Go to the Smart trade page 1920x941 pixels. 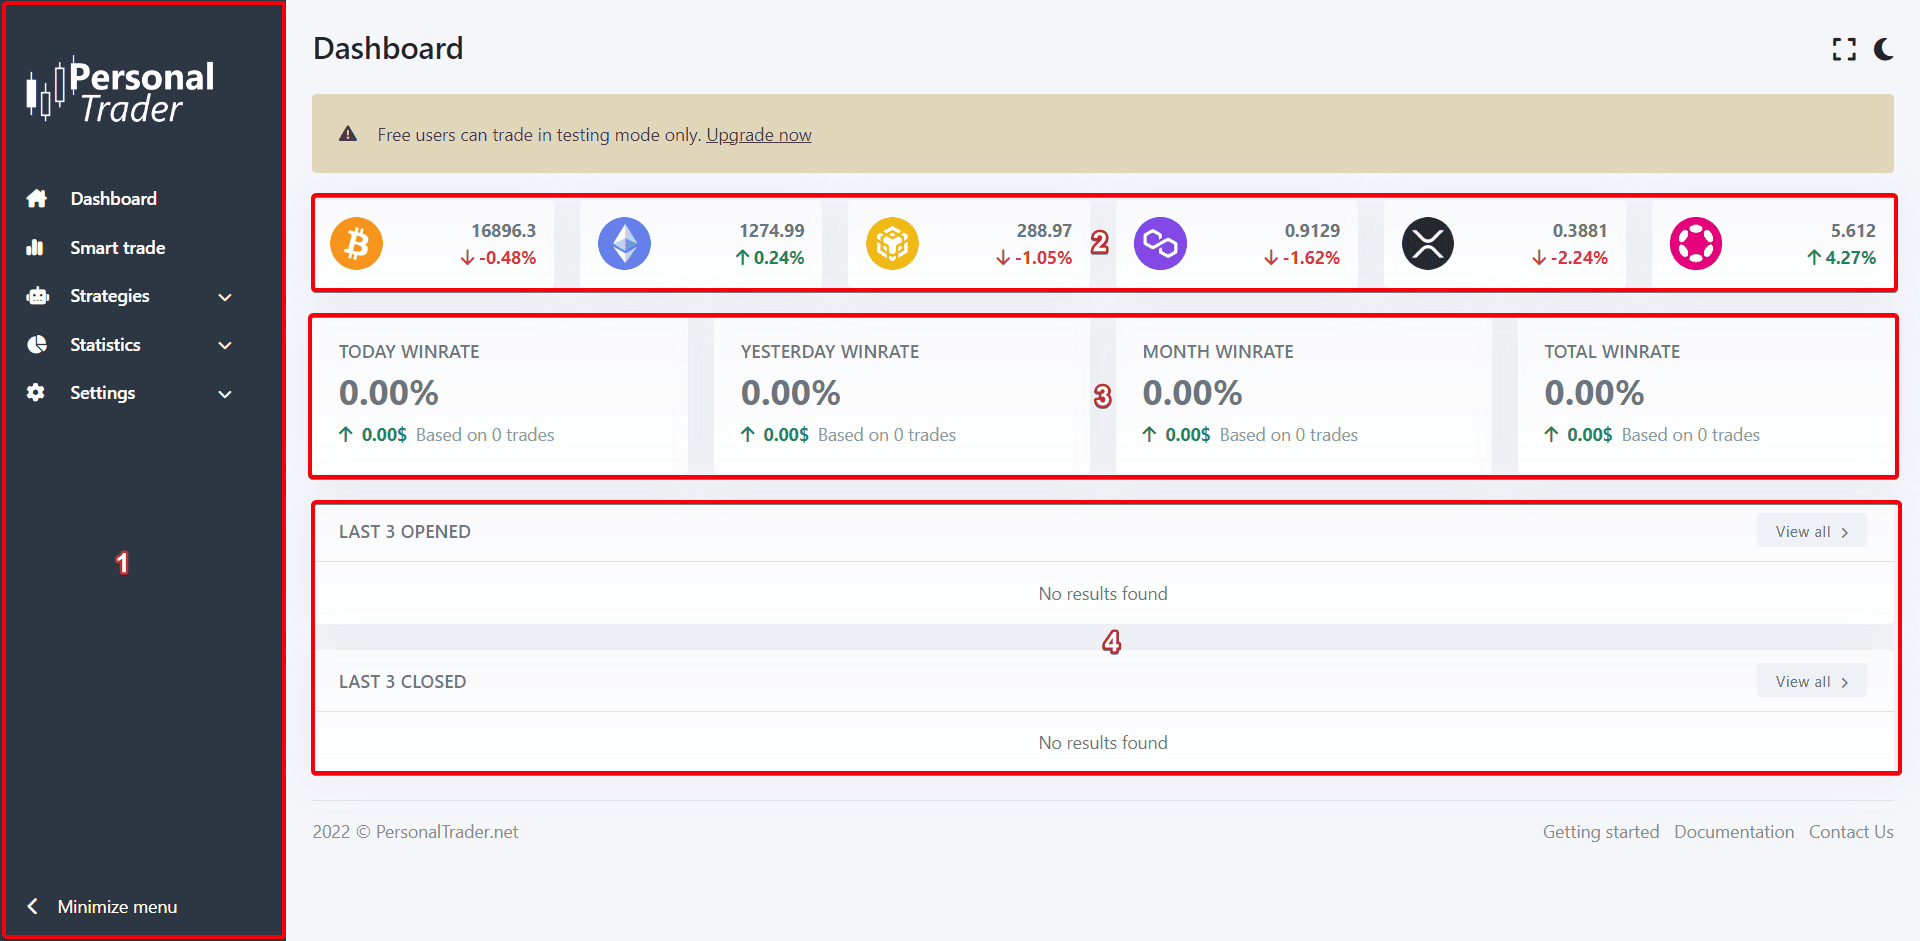pyautogui.click(x=117, y=248)
